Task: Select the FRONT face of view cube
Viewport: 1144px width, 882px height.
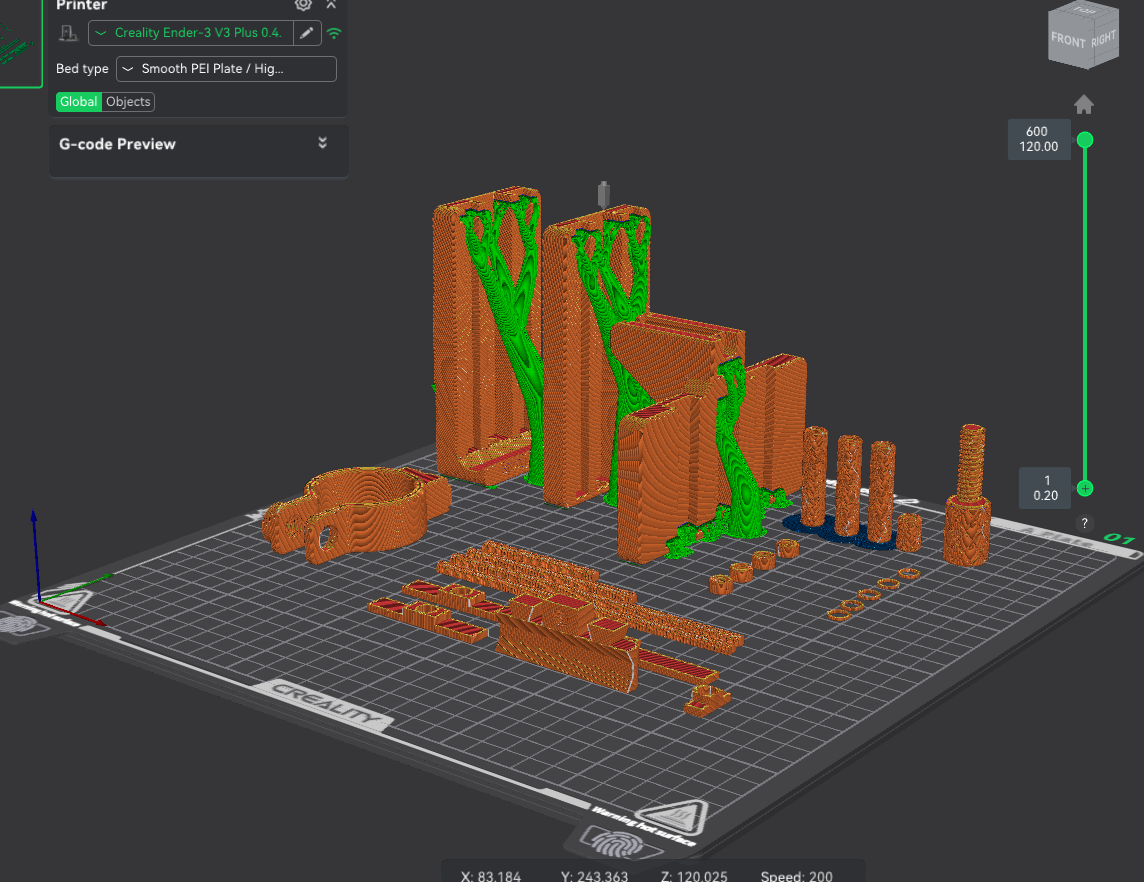Action: point(1068,41)
